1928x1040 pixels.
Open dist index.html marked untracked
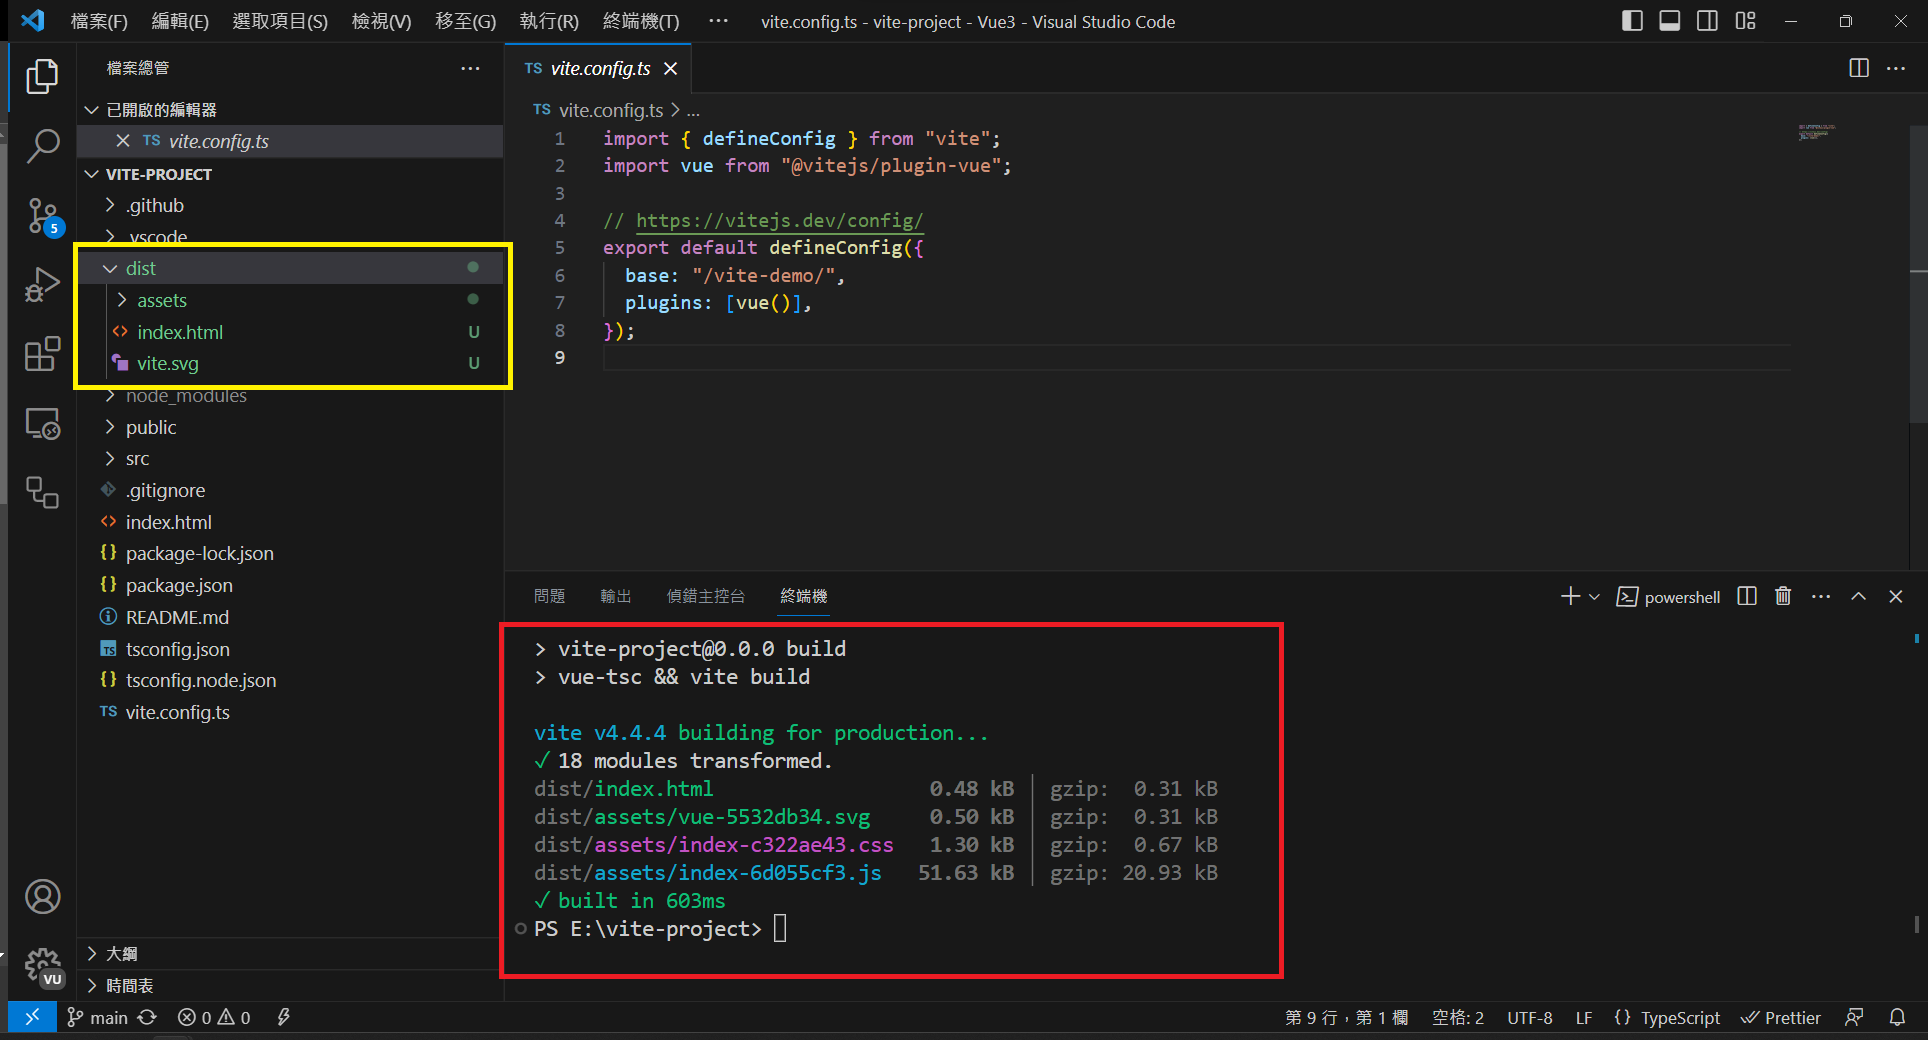(290, 332)
